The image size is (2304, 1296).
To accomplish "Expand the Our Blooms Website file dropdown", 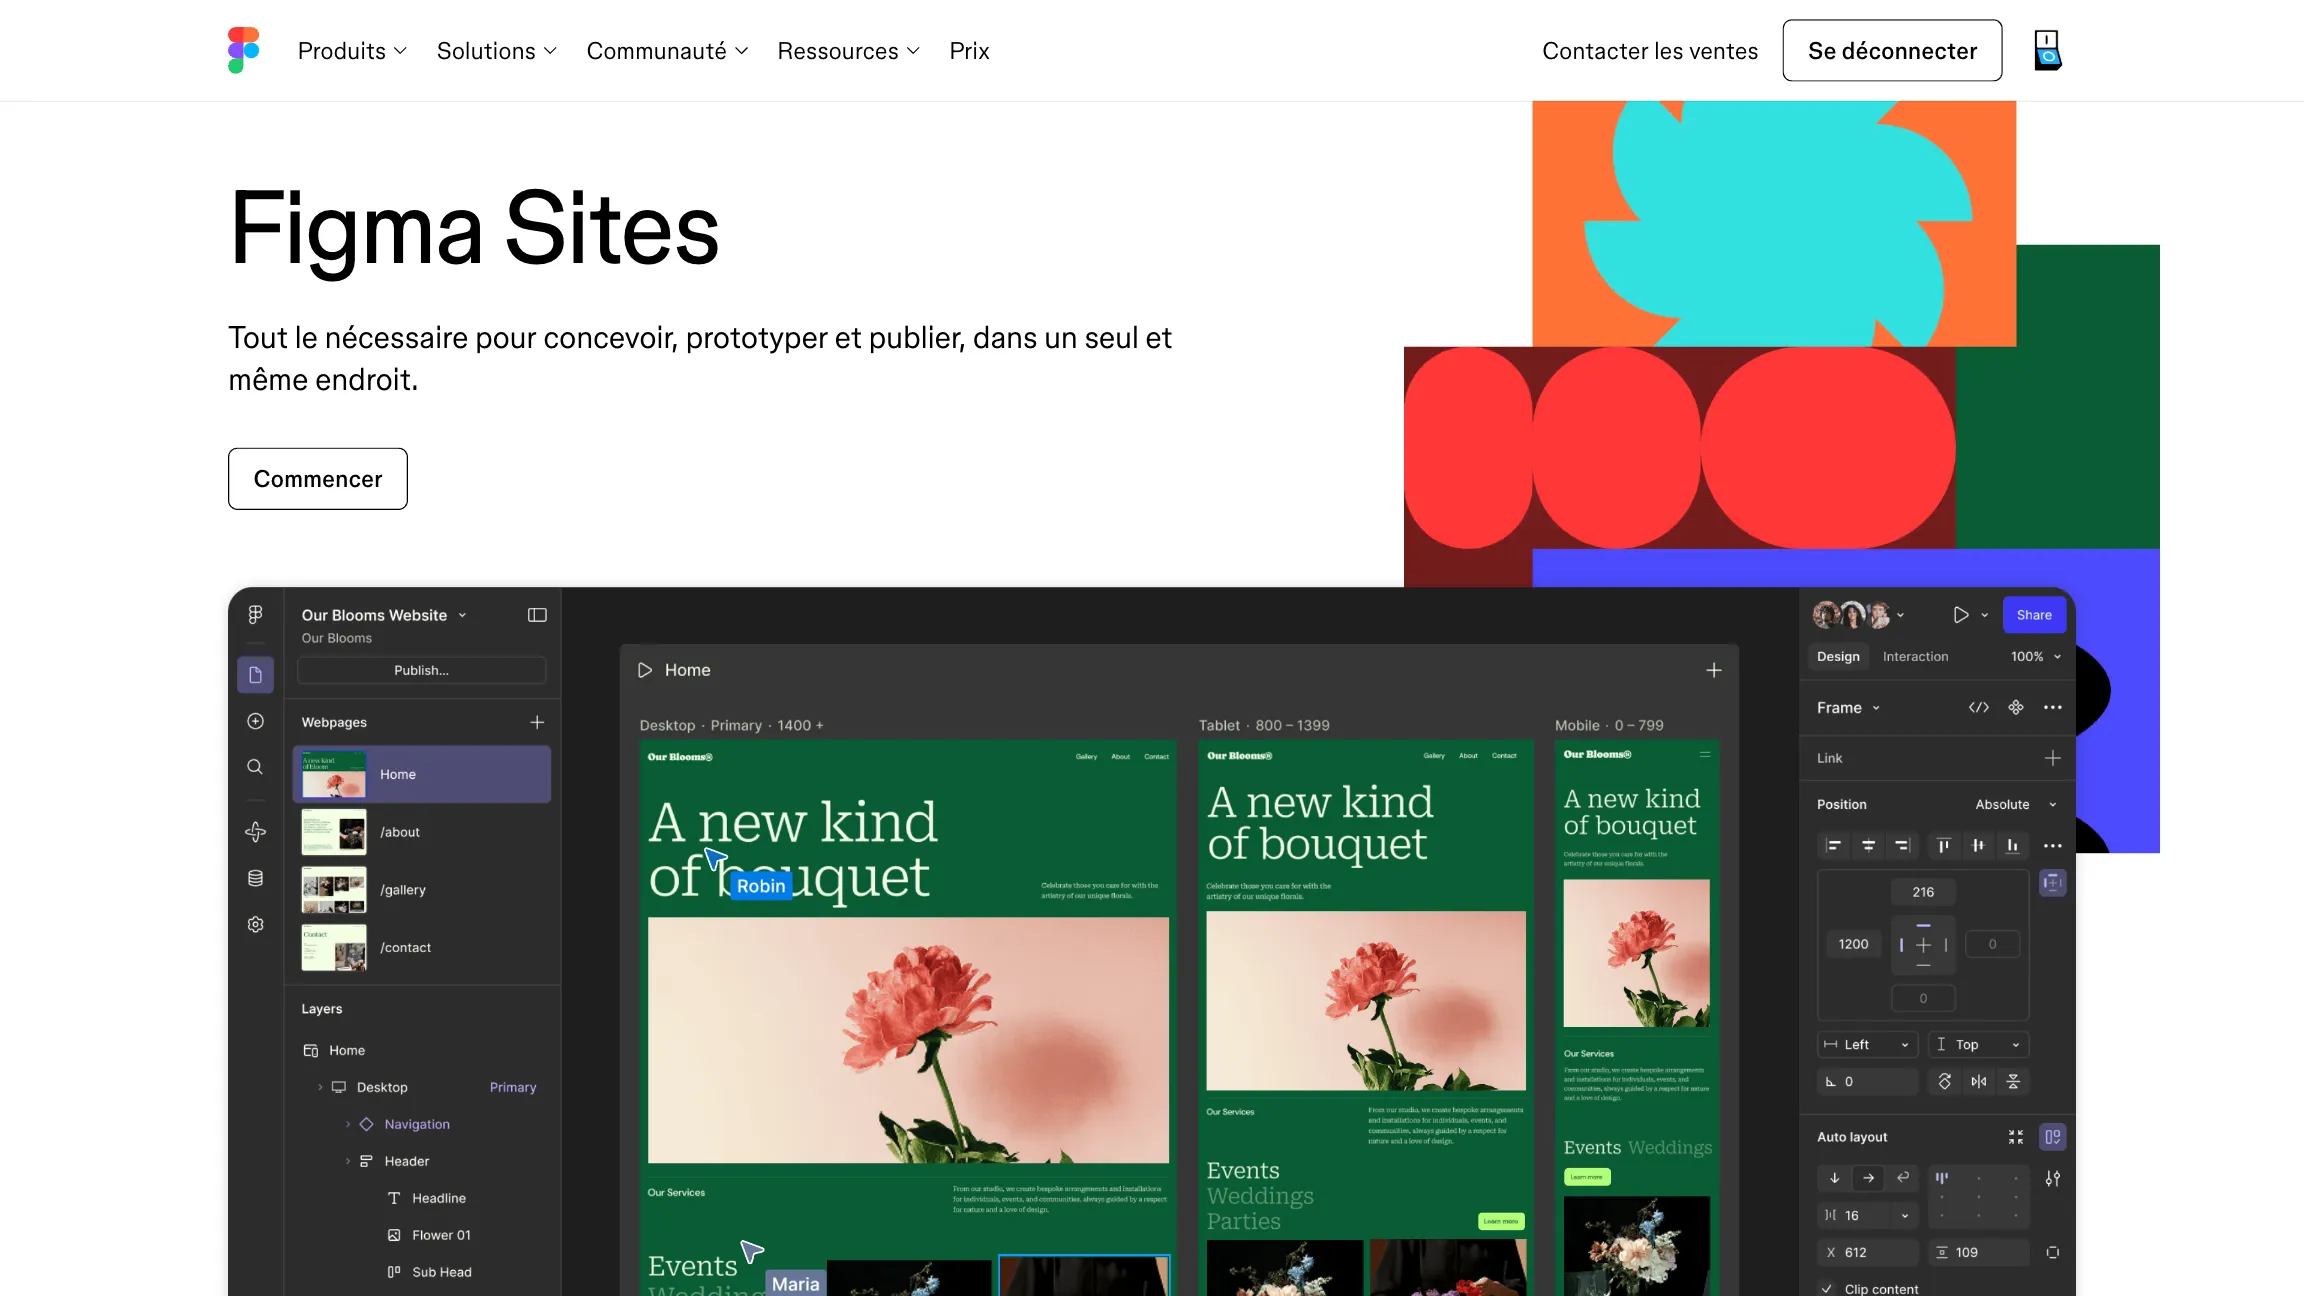I will point(462,615).
